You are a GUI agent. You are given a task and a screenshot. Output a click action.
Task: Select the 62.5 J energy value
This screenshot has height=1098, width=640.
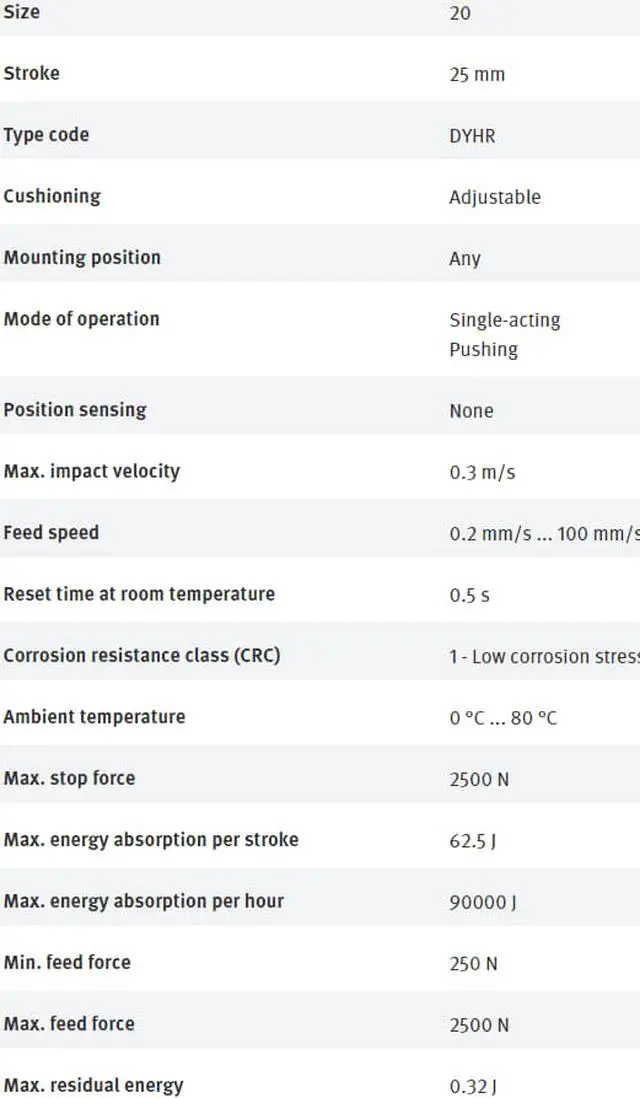pyautogui.click(x=473, y=841)
